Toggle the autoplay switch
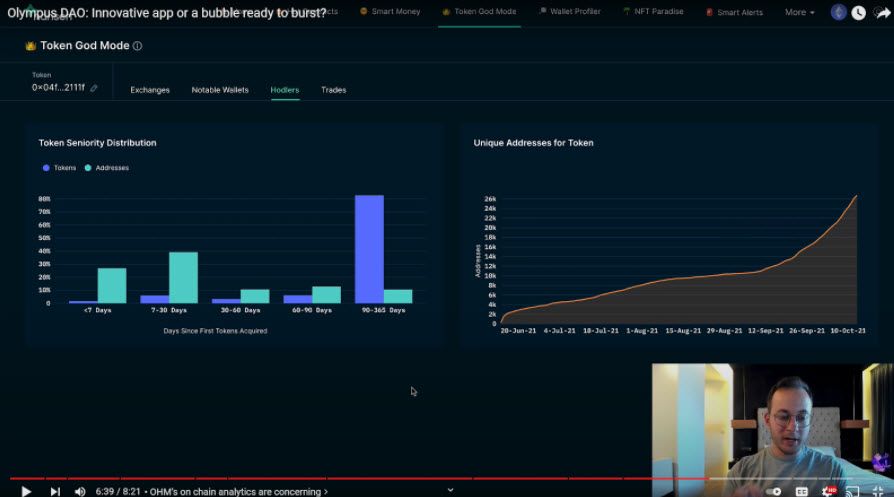894x497 pixels. click(x=774, y=491)
